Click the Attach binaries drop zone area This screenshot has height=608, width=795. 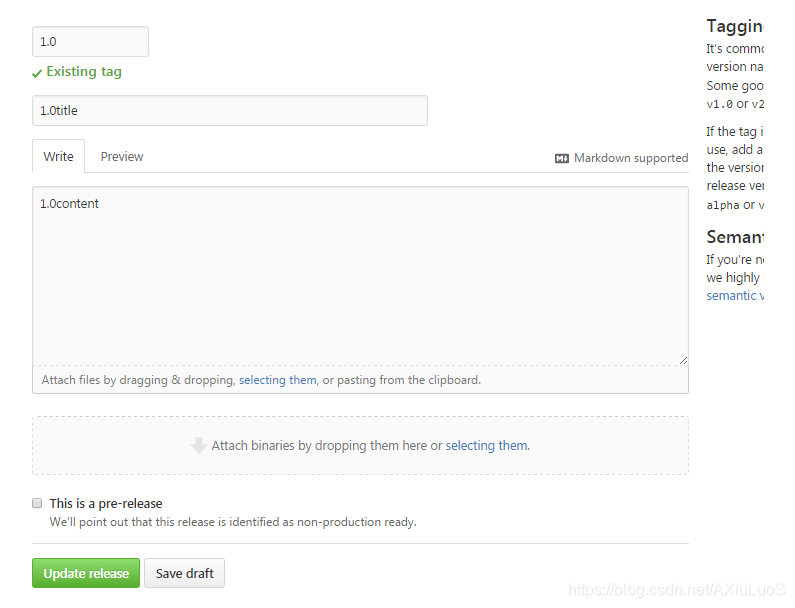(360, 446)
